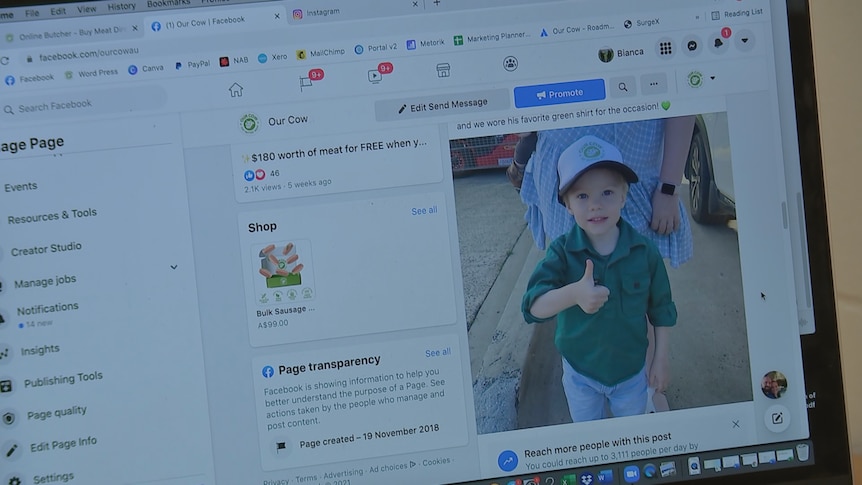Open Resources & Tools in the sidebar
This screenshot has width=862, height=485.
pyautogui.click(x=52, y=216)
